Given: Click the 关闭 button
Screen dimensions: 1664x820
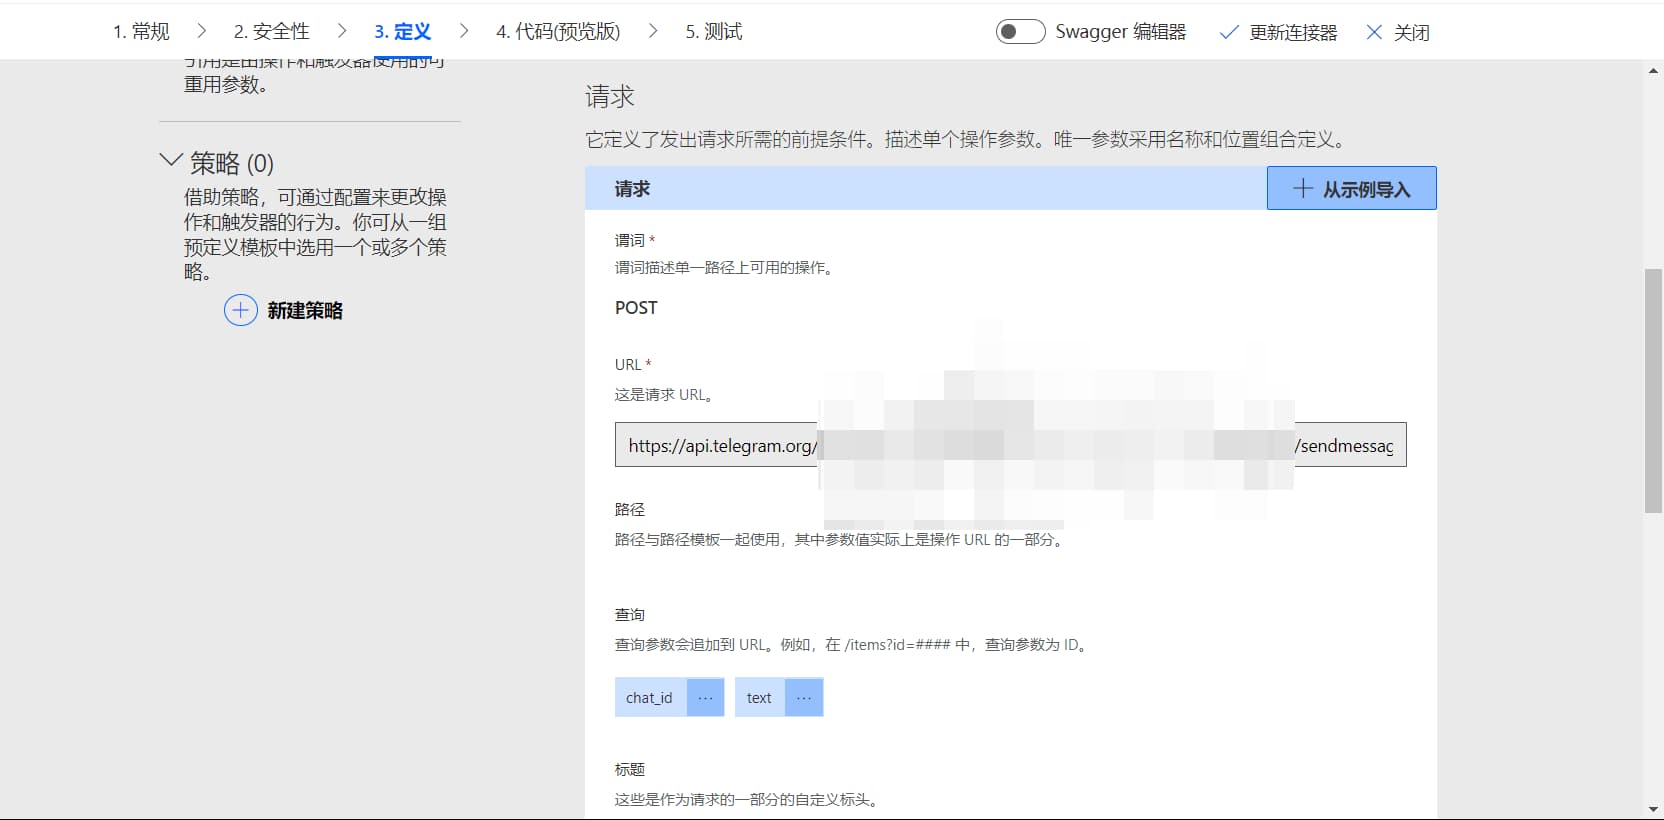Looking at the screenshot, I should click(1397, 33).
